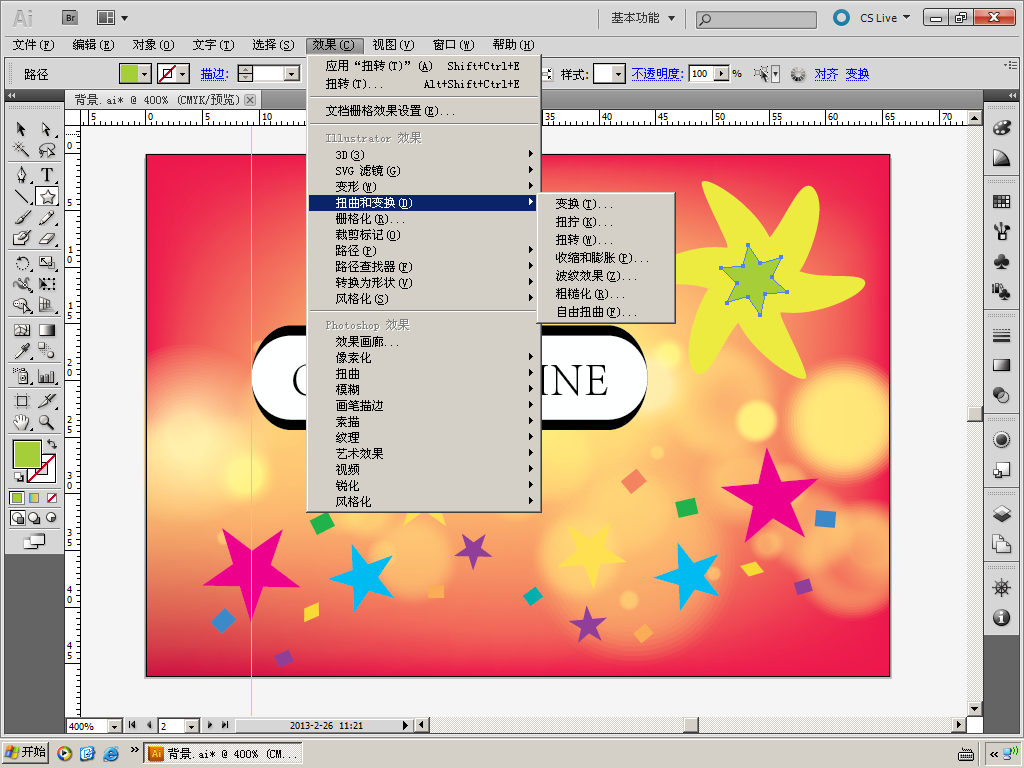Viewport: 1024px width, 768px height.
Task: Choose the Magic Wand tool
Action: 22,150
